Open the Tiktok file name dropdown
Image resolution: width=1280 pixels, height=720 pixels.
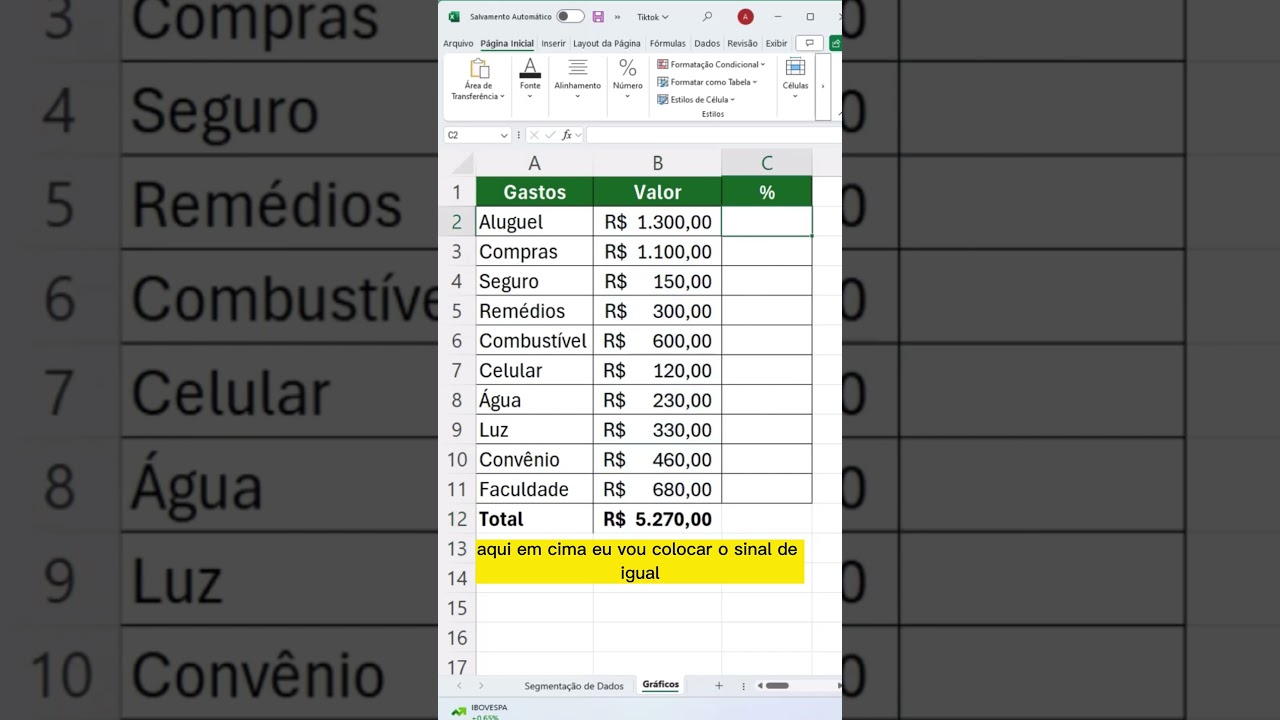[653, 17]
